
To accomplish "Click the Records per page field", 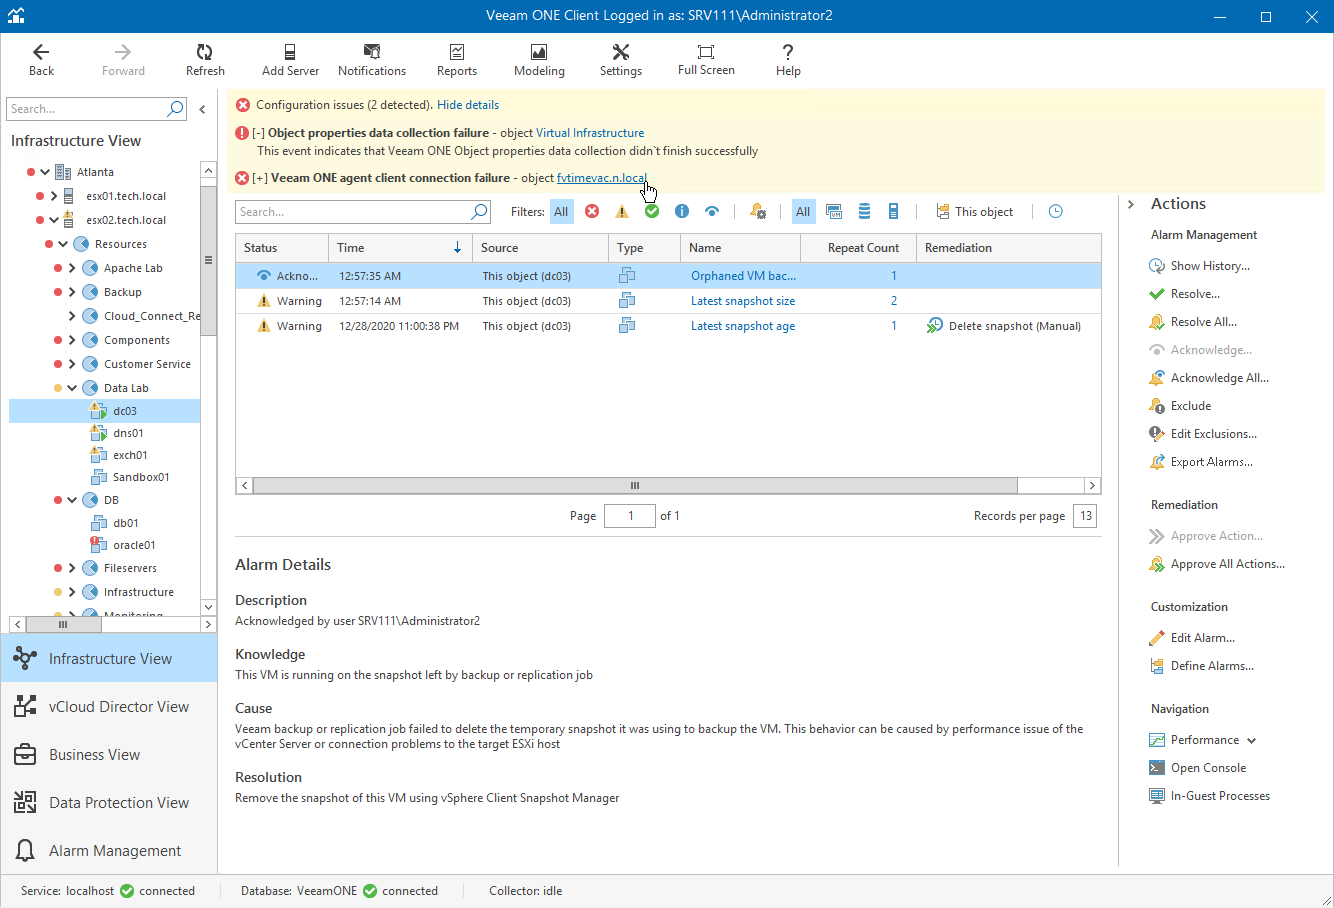I will 1085,516.
